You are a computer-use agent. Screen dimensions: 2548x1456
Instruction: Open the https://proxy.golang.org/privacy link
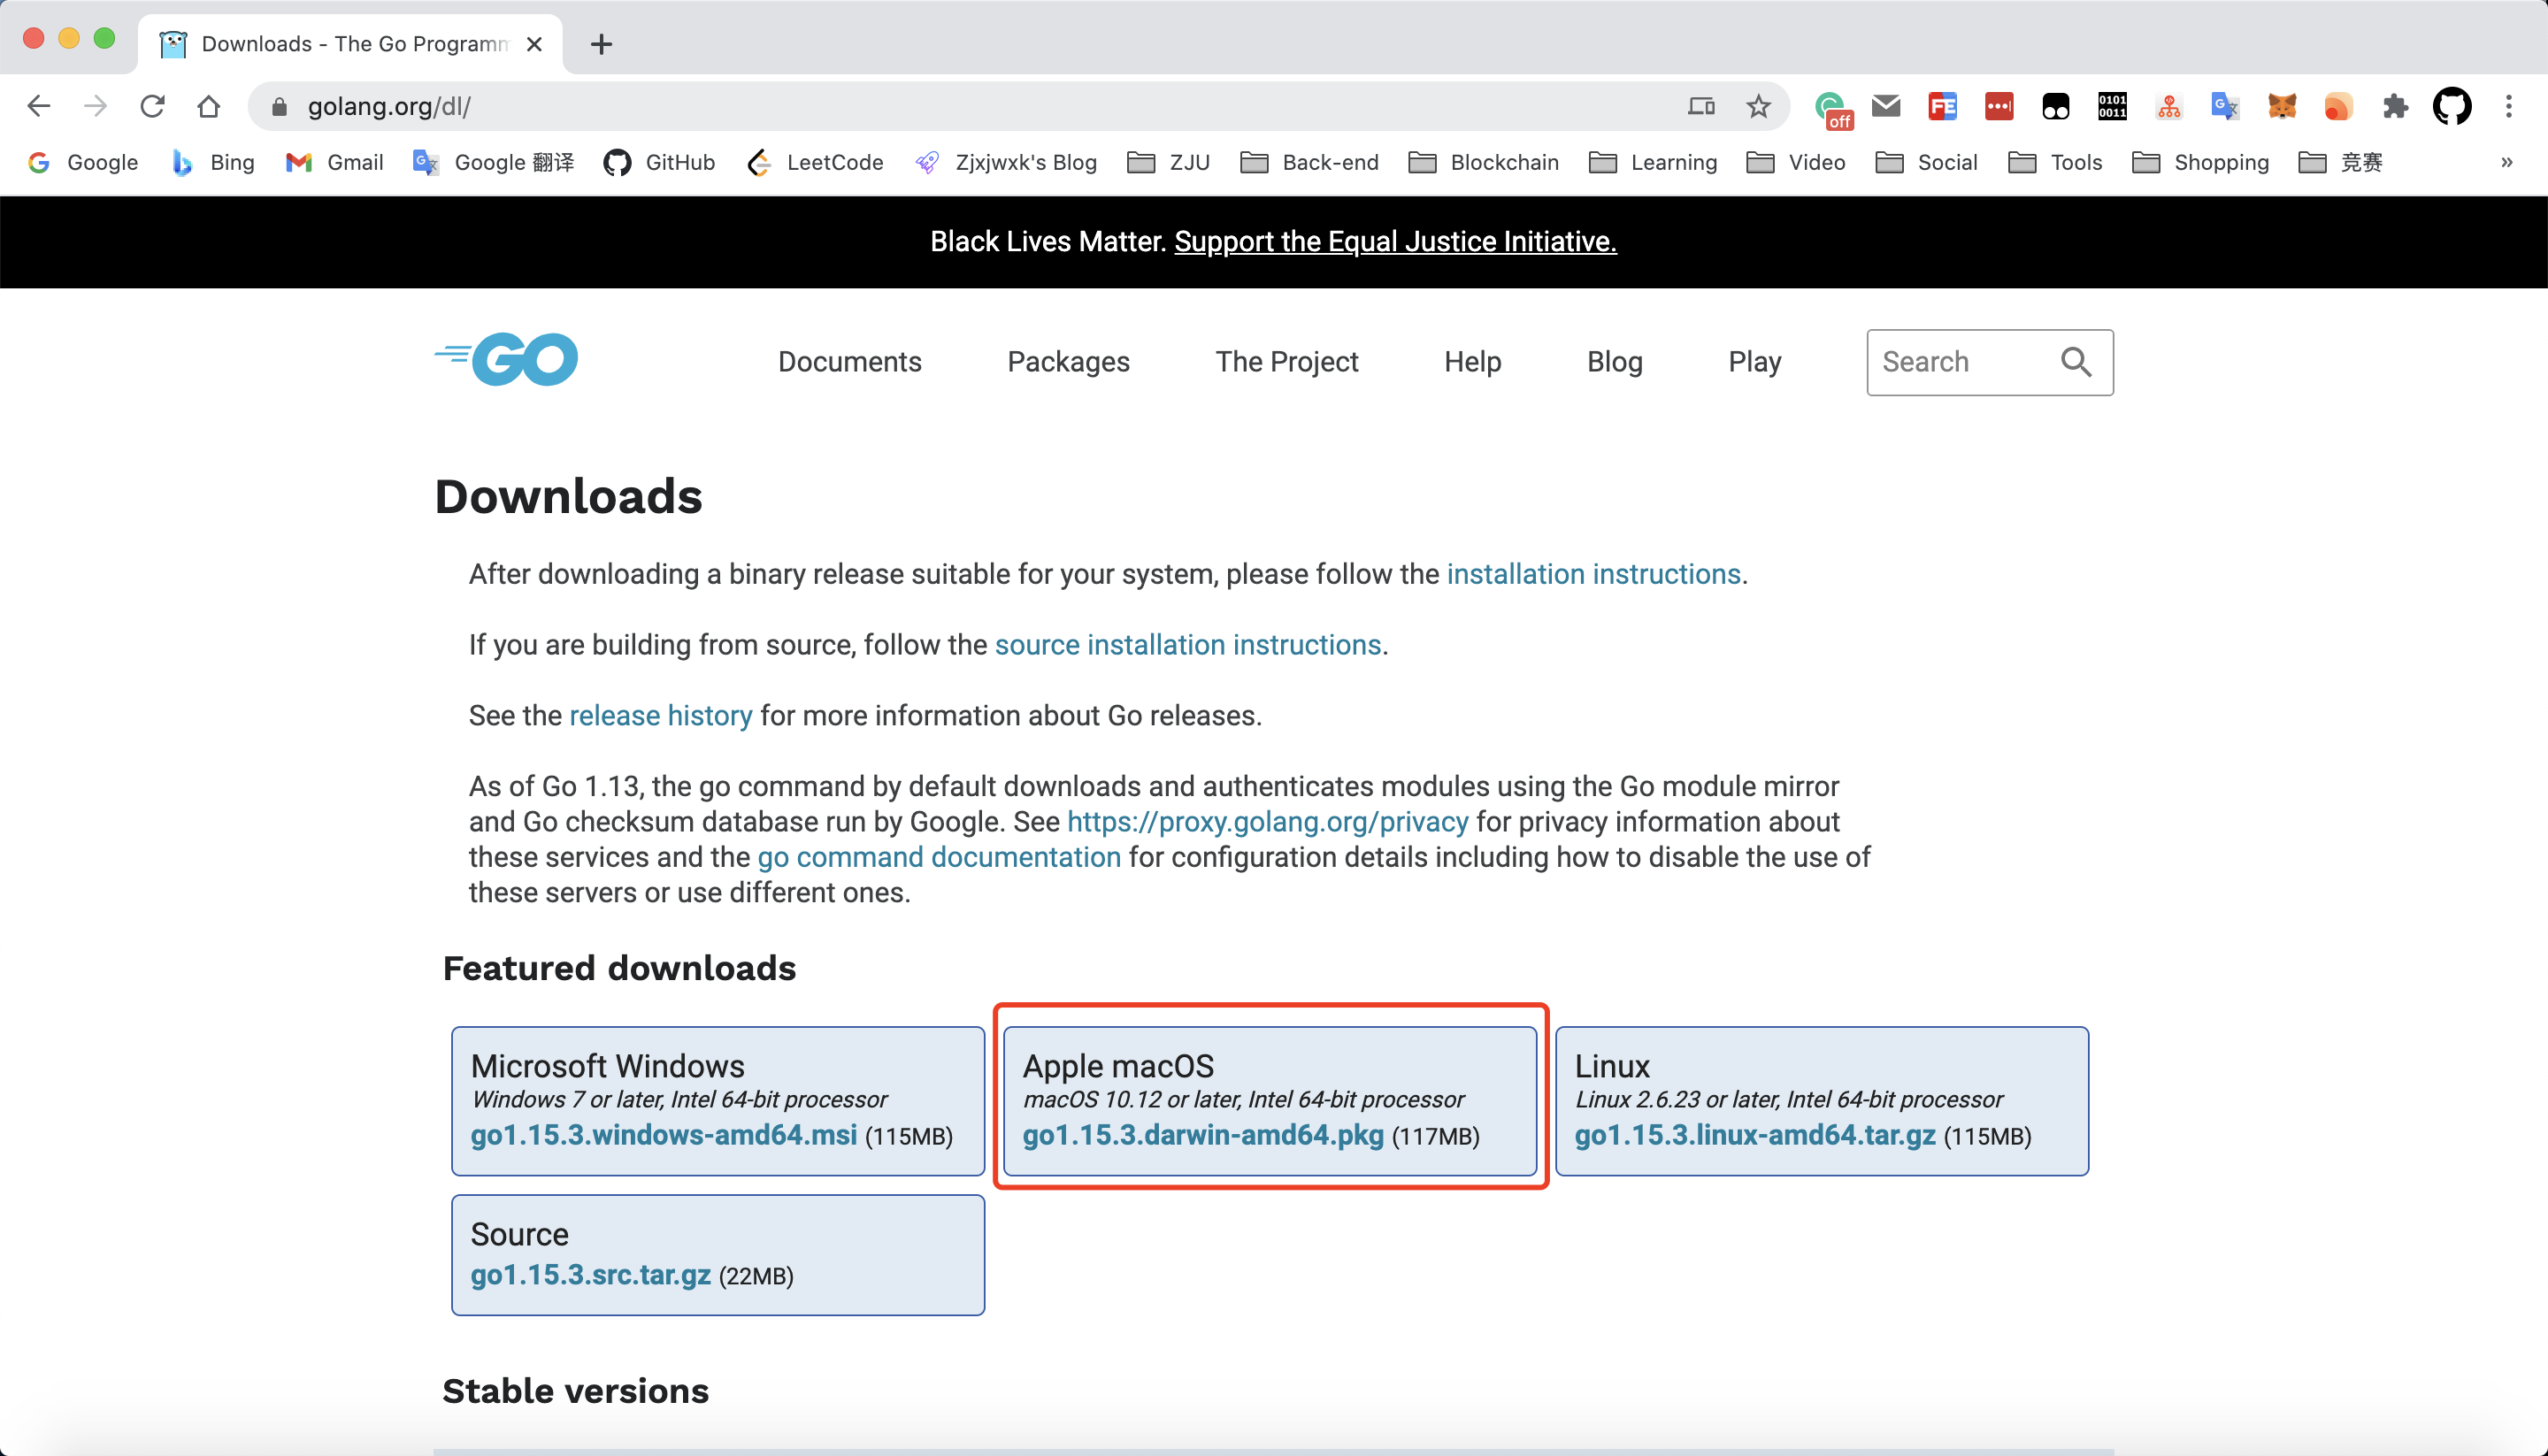[1268, 822]
